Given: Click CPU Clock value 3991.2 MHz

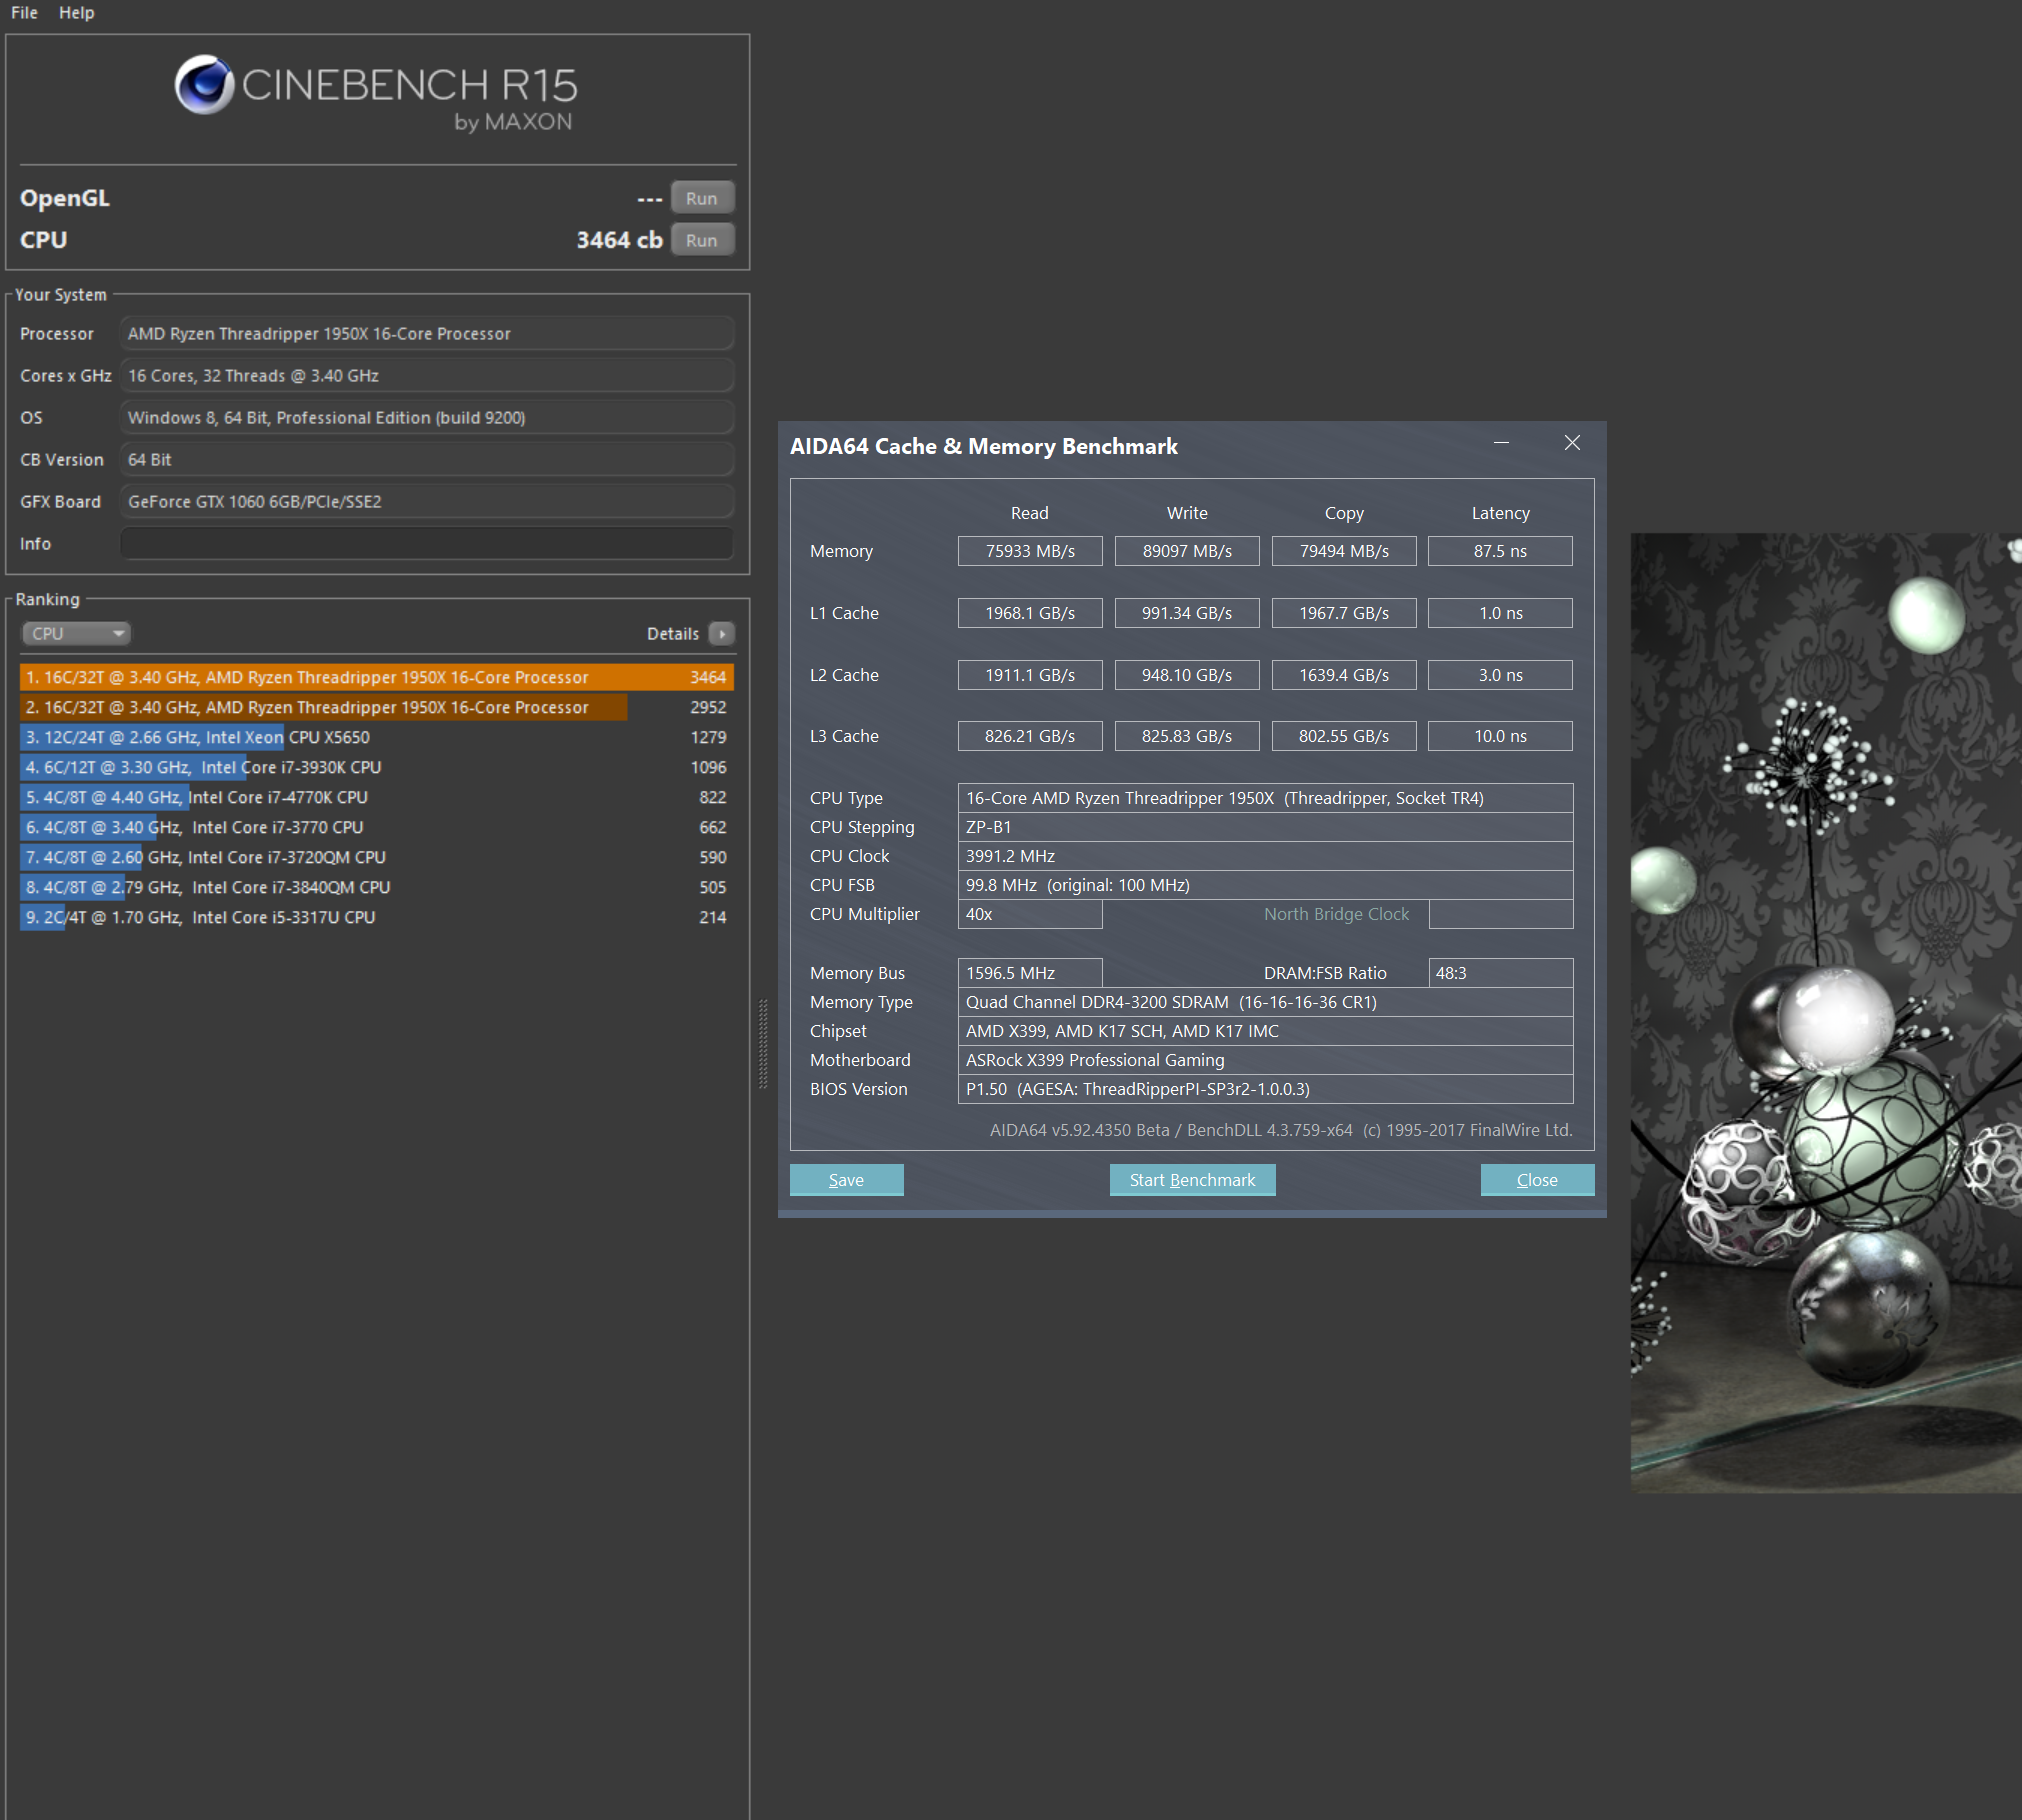Looking at the screenshot, I should (x=1265, y=856).
